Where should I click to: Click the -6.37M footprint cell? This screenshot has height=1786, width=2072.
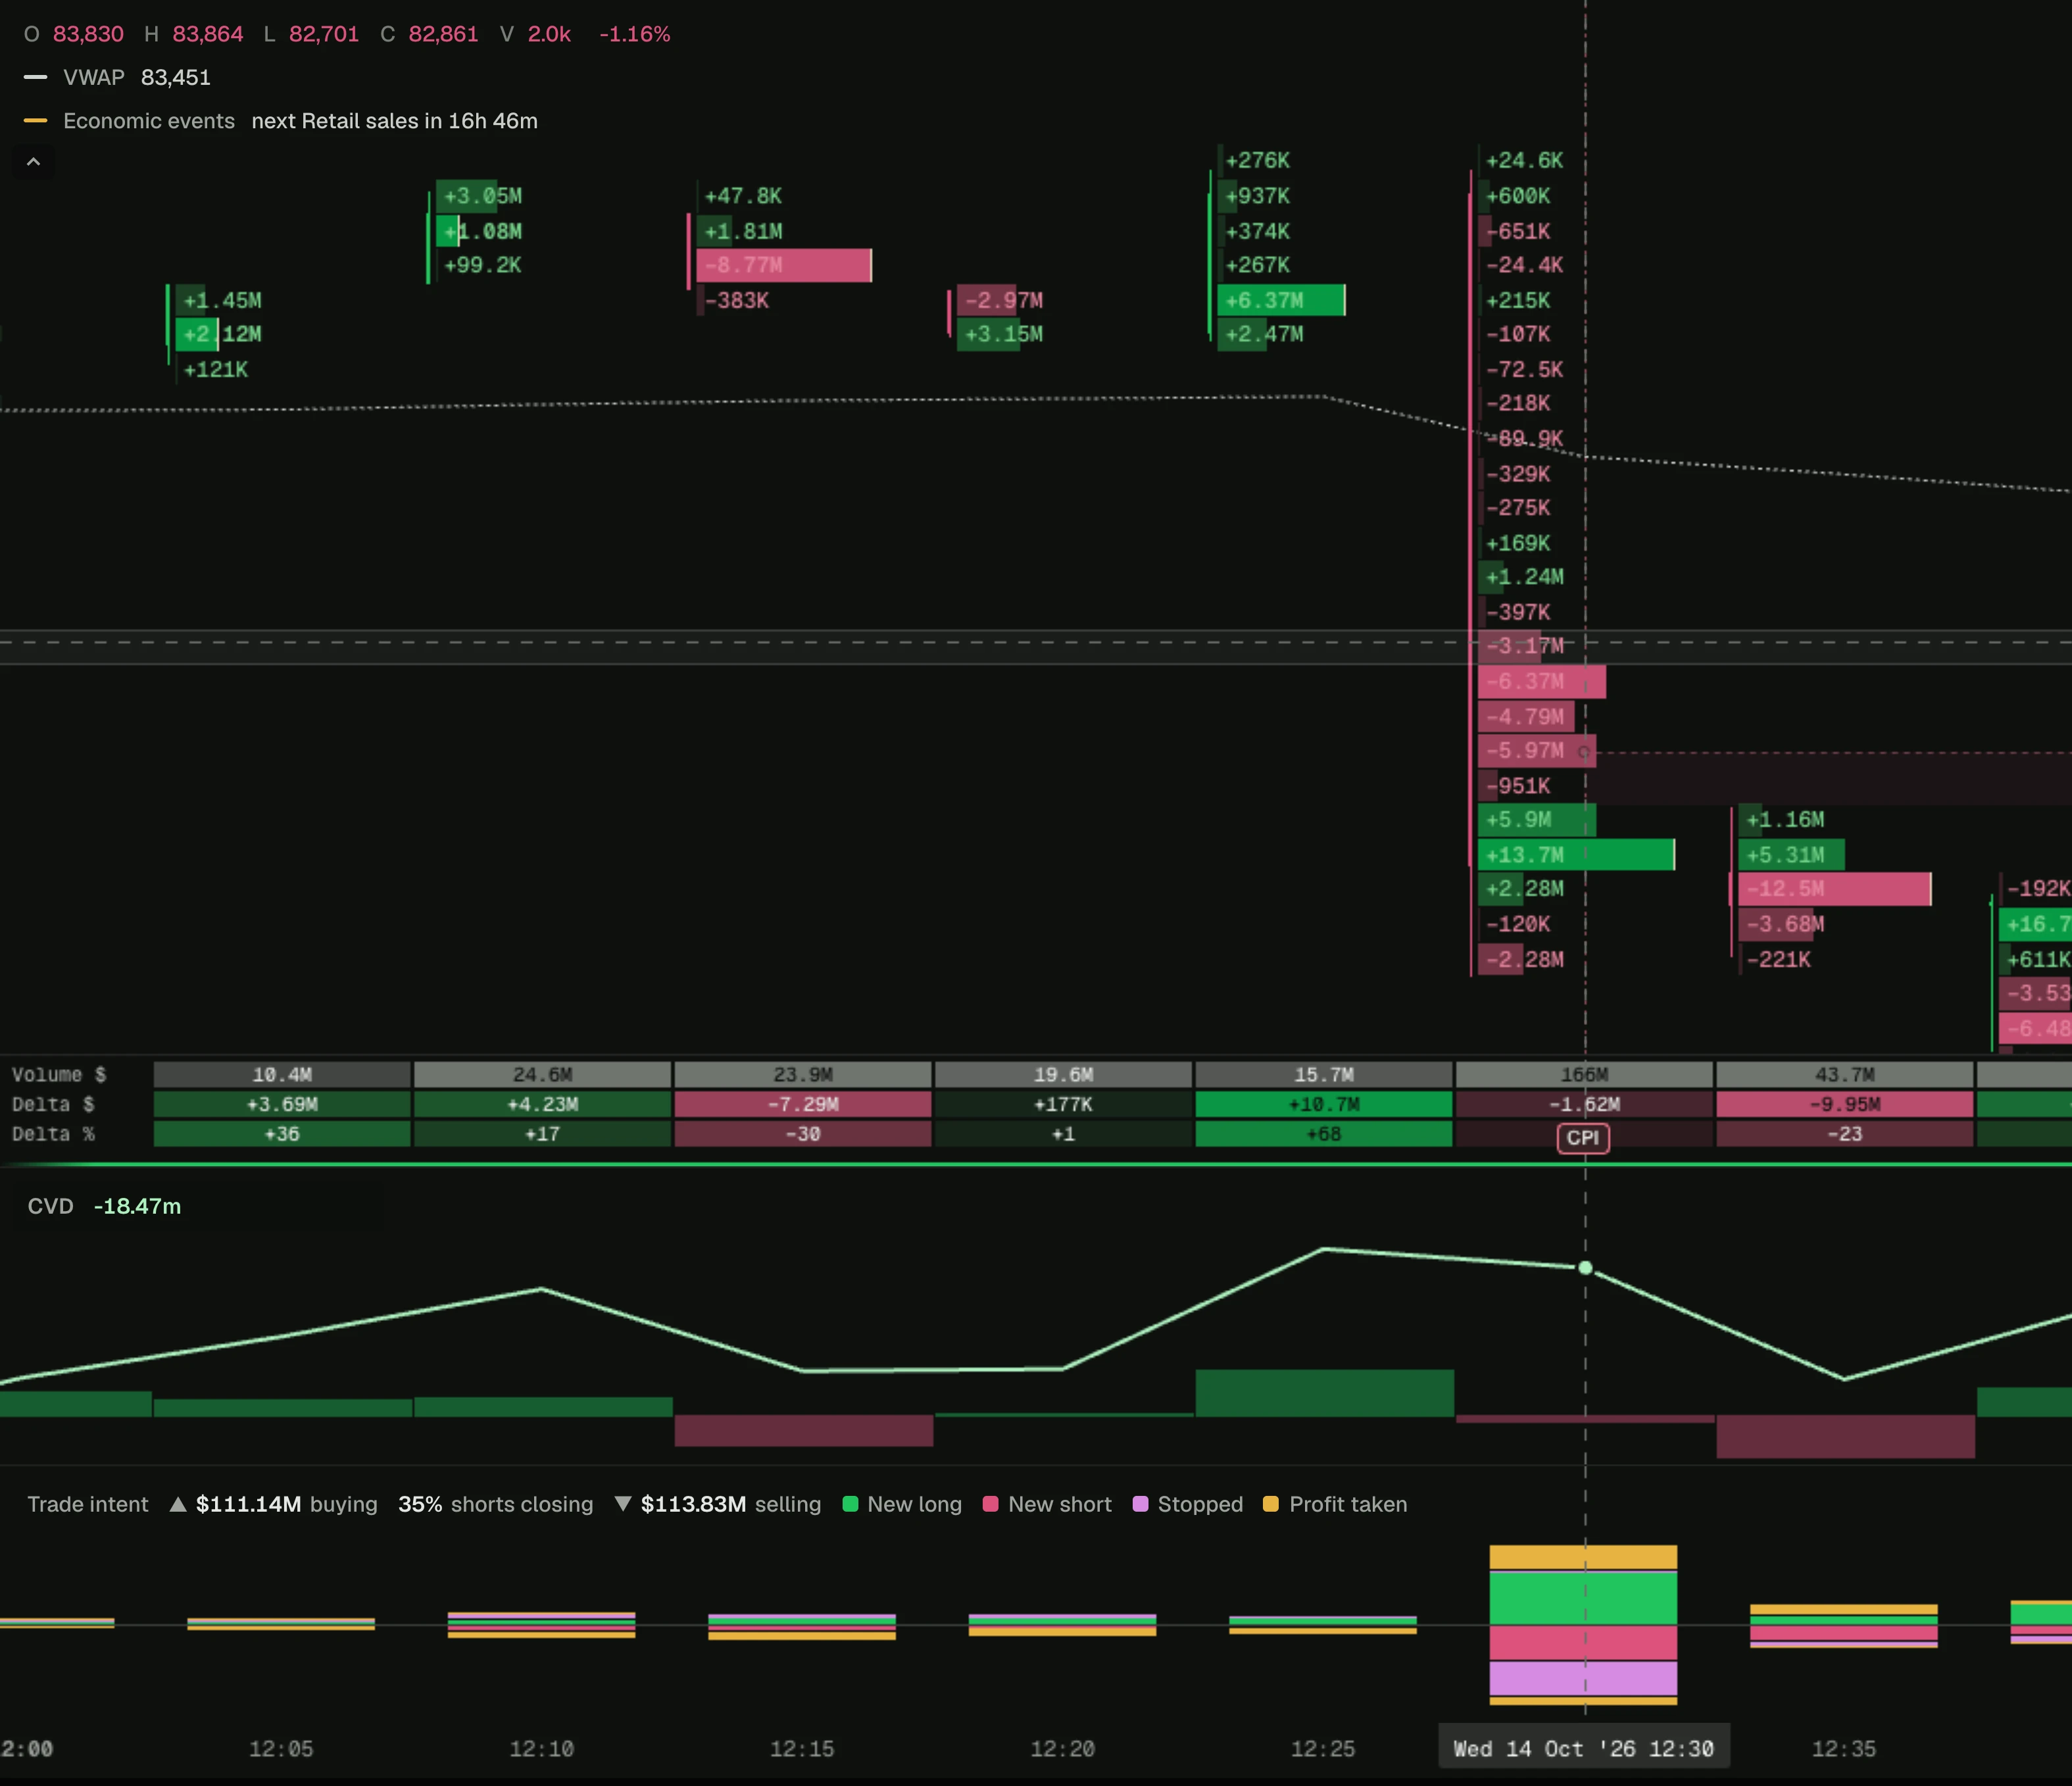coord(1542,682)
